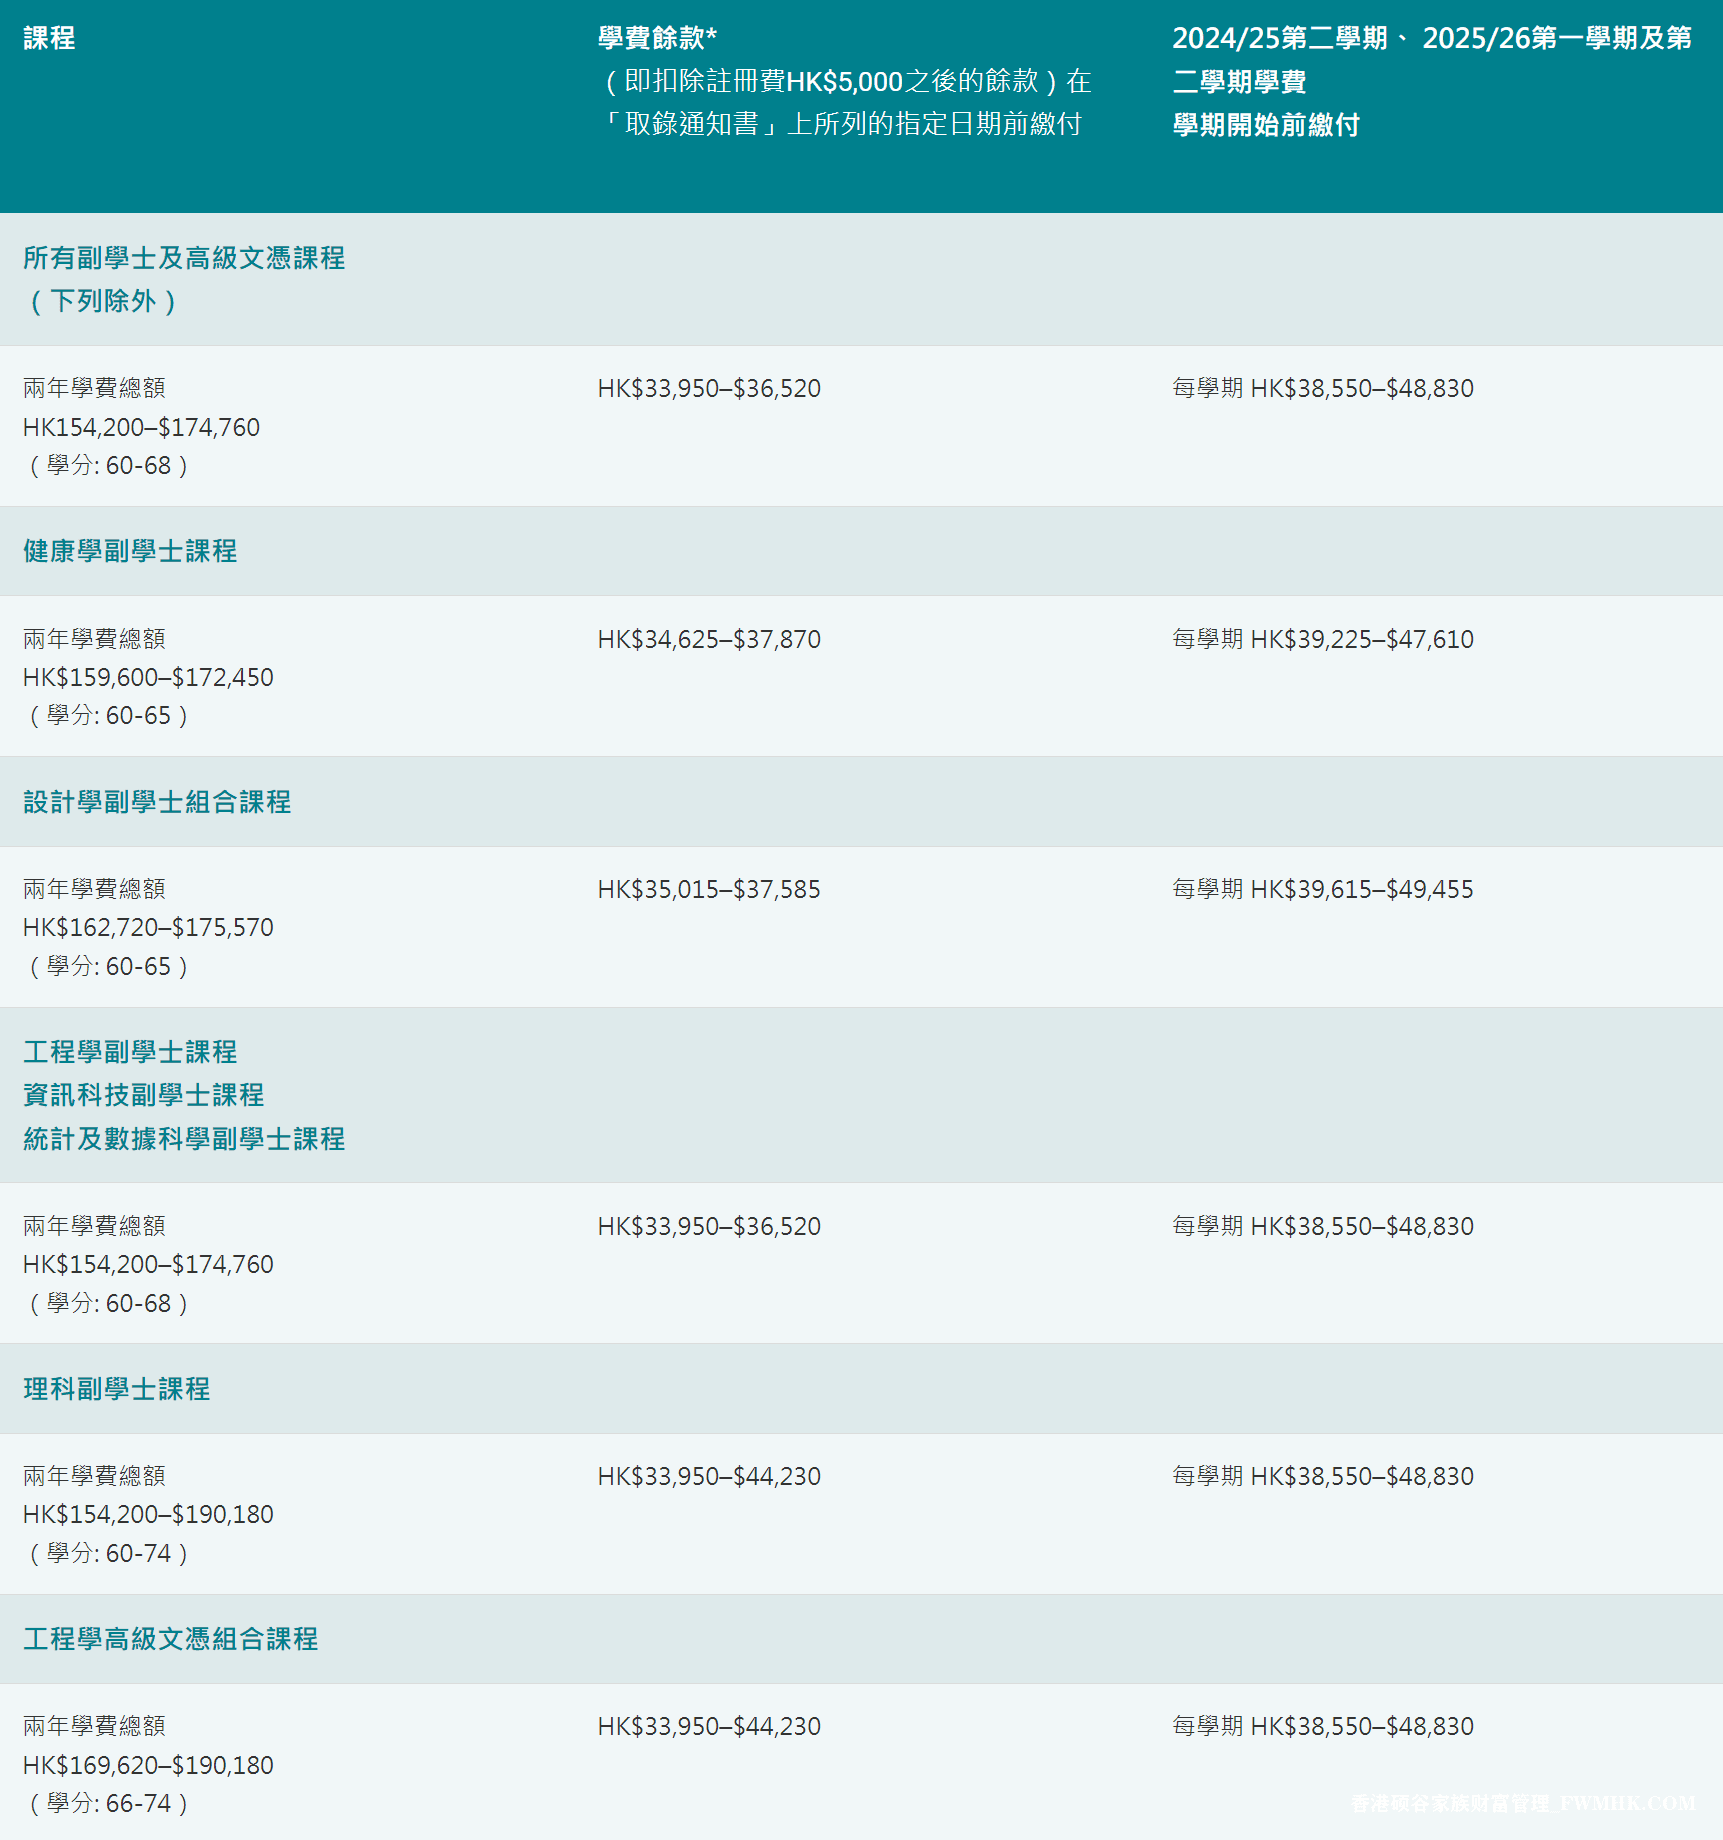Click HK$38,550–$48,830 in the 理科副學士 row
The width and height of the screenshot is (1723, 1840).
[1362, 1476]
